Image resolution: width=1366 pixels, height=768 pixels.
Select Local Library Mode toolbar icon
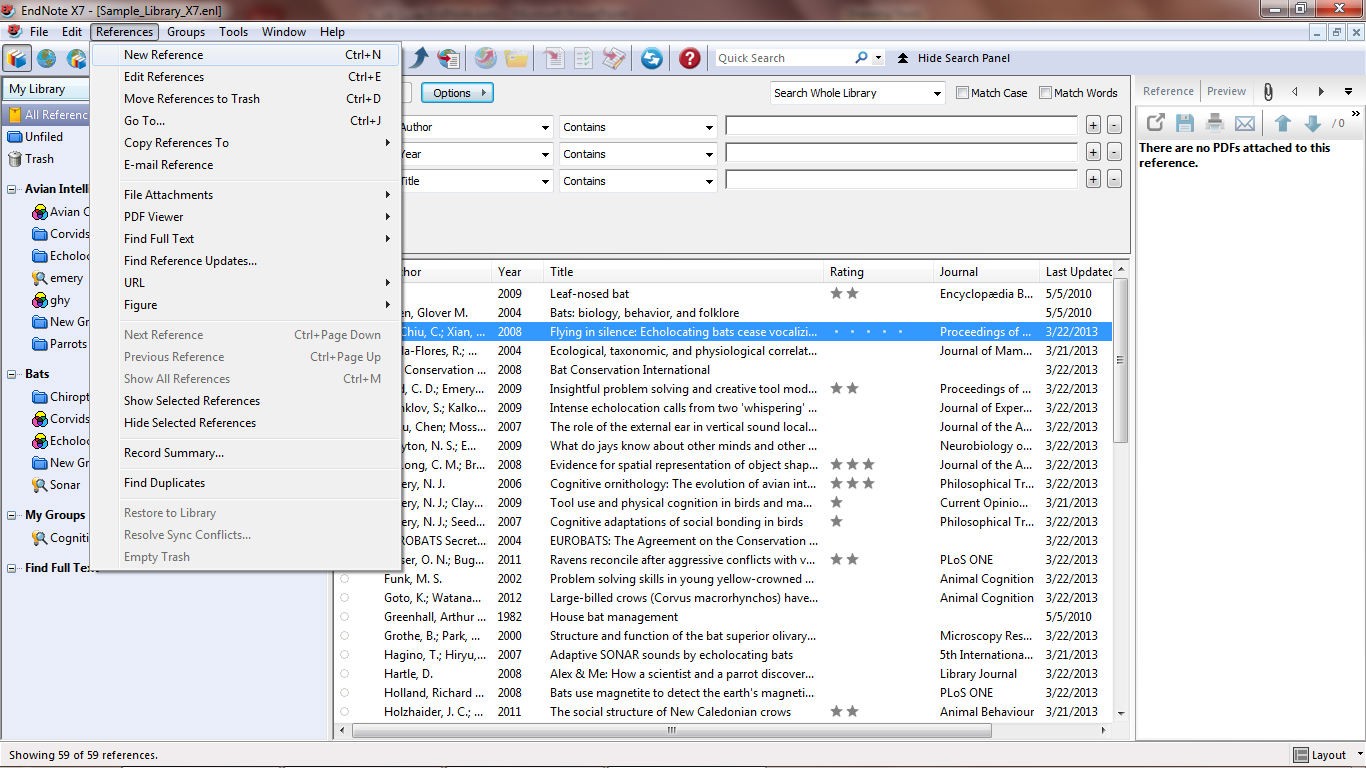pyautogui.click(x=17, y=58)
